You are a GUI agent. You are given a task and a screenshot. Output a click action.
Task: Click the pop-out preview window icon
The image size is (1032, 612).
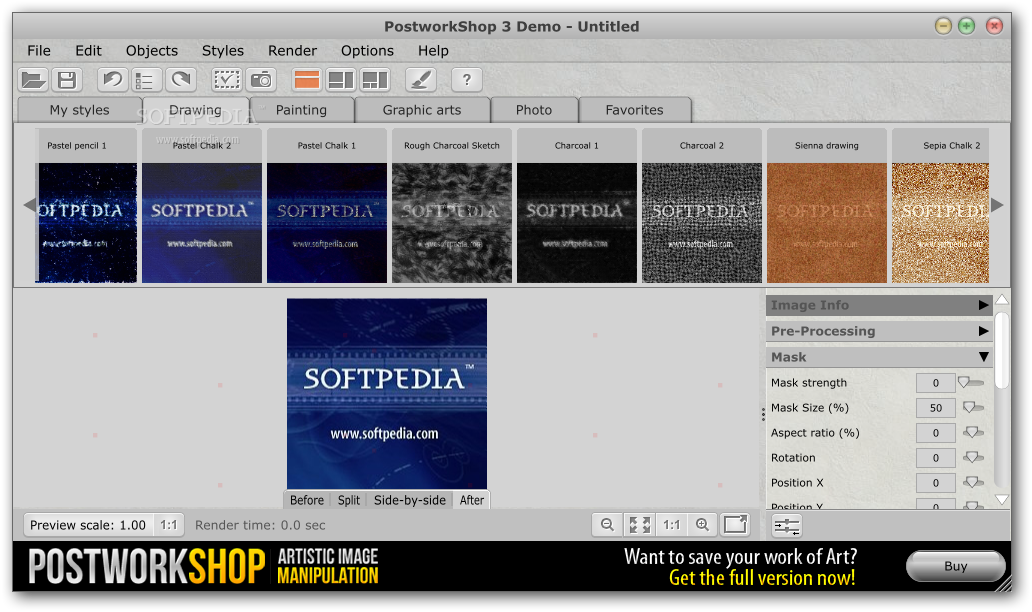click(735, 524)
